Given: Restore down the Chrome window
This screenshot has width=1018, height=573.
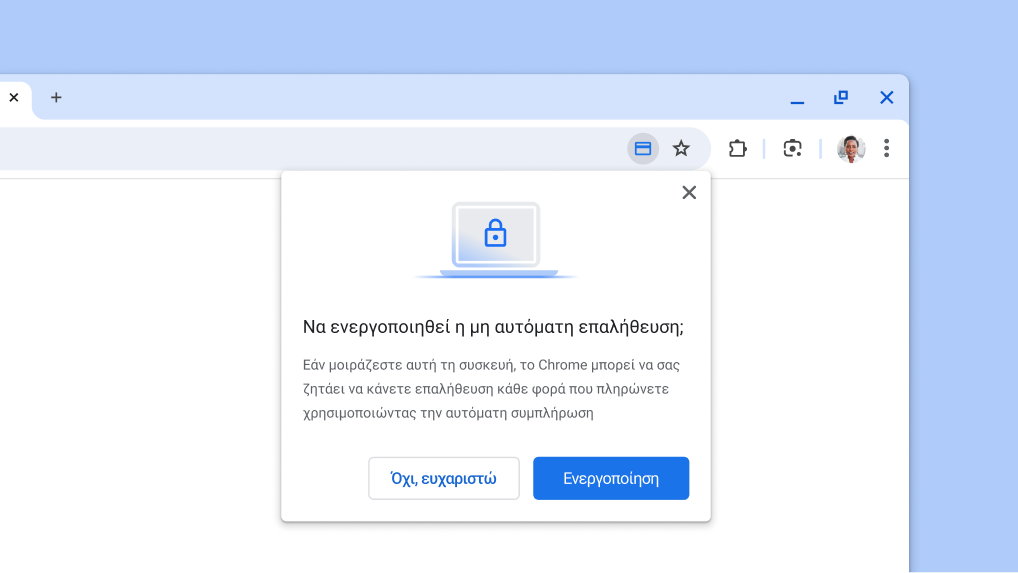Looking at the screenshot, I should pyautogui.click(x=841, y=98).
